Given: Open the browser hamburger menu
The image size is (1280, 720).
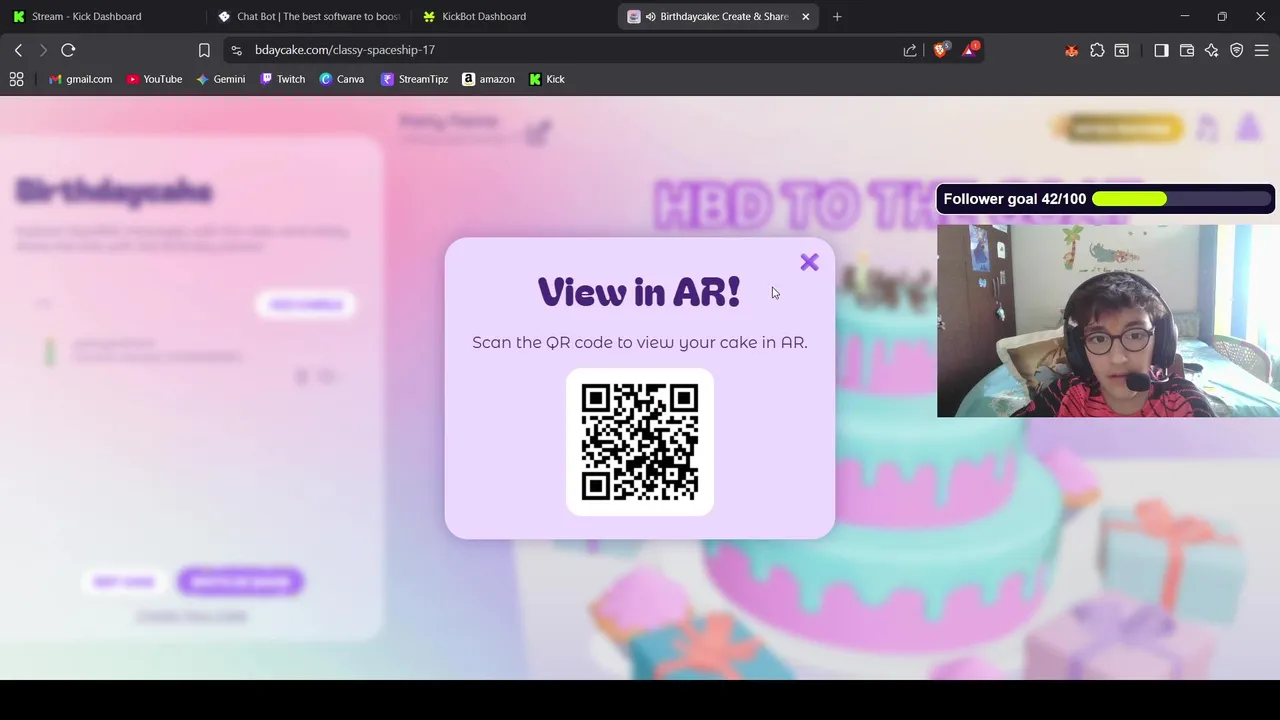Looking at the screenshot, I should coord(1262,50).
